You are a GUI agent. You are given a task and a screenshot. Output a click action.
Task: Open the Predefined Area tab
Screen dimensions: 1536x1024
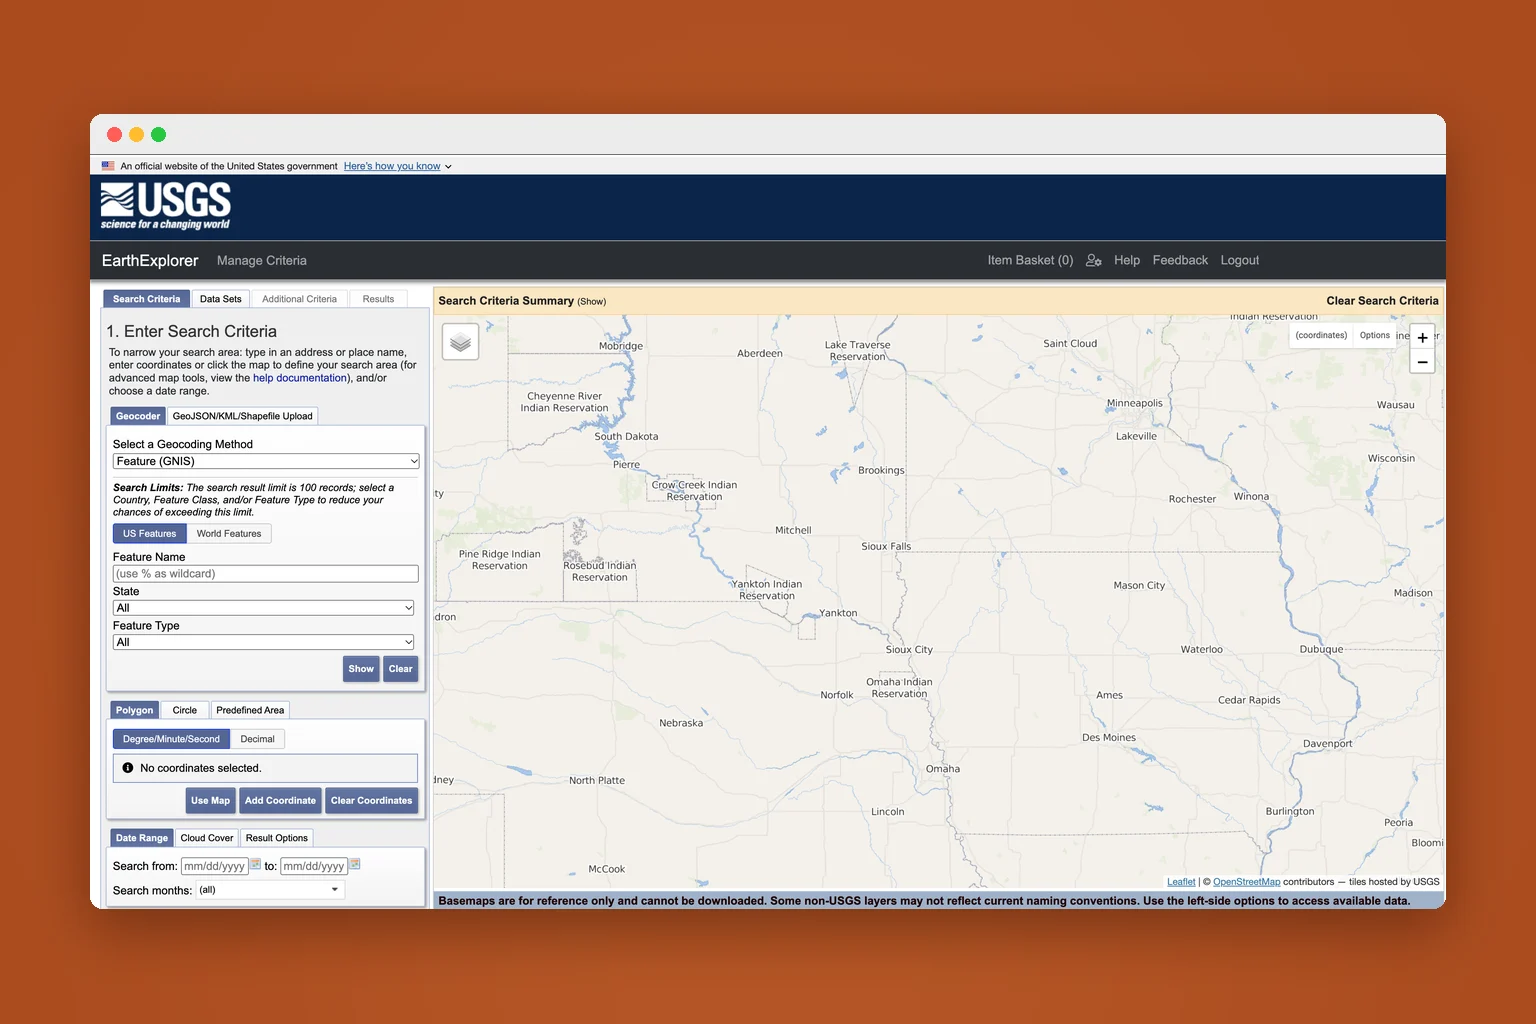tap(250, 710)
